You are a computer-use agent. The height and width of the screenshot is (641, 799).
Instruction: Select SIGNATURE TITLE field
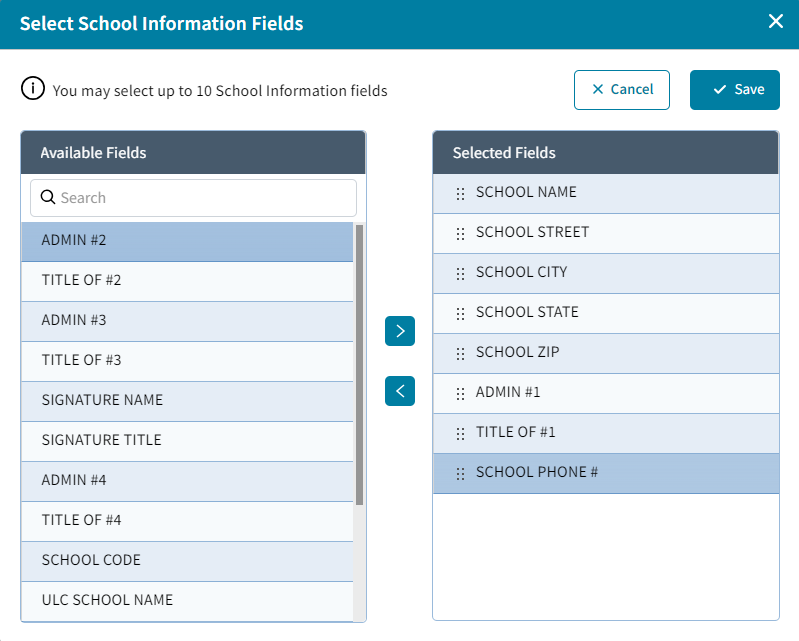tap(187, 442)
